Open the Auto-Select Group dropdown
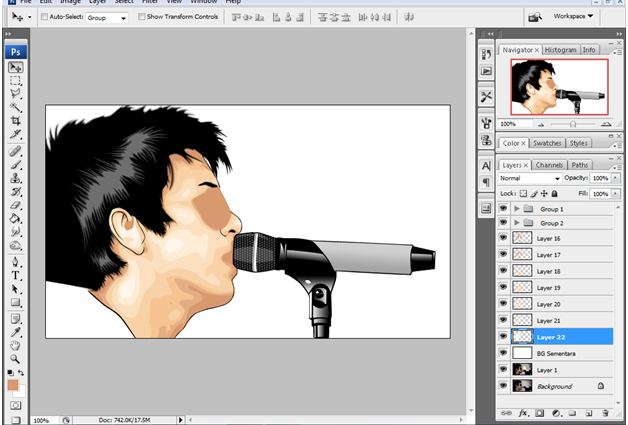Screen dimensions: 628x425 pyautogui.click(x=107, y=18)
